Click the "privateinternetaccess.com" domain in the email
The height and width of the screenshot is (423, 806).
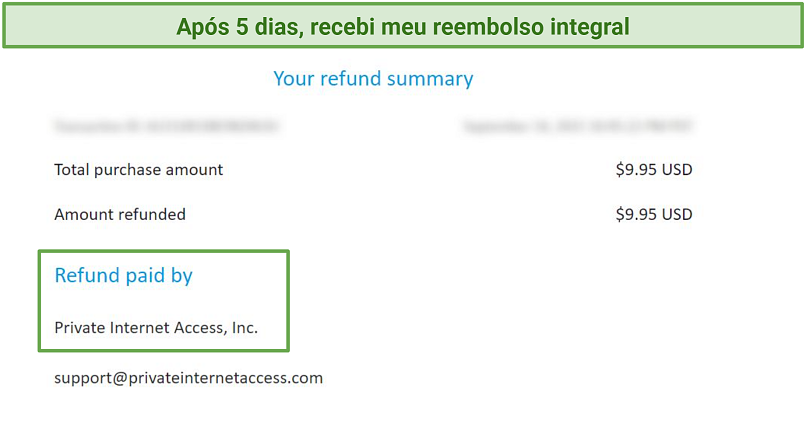(x=226, y=378)
